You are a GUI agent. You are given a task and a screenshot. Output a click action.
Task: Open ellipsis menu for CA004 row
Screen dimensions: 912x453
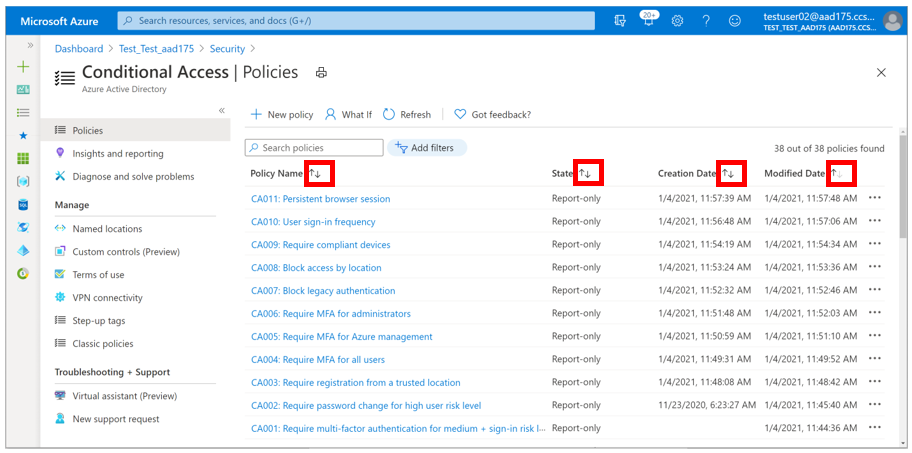coord(874,359)
